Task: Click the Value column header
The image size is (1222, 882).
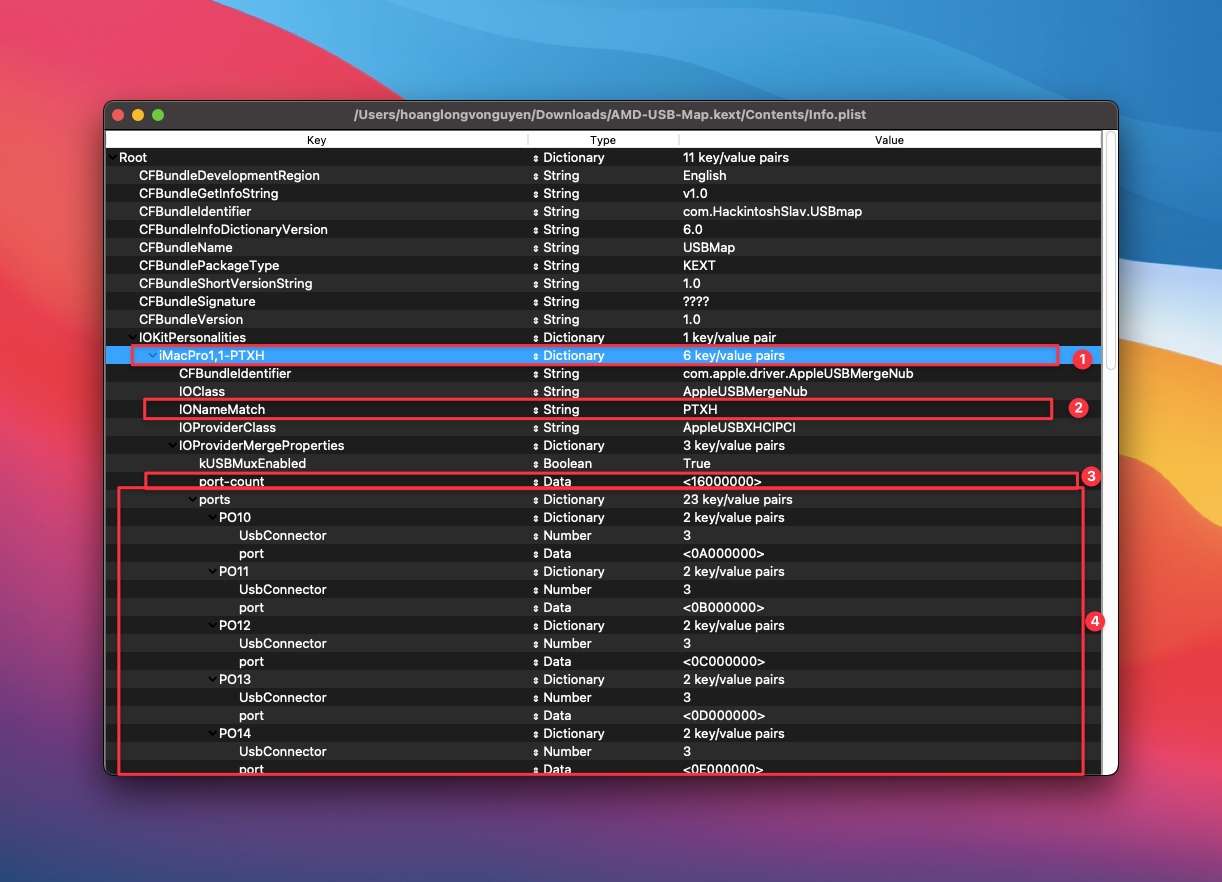Action: [x=889, y=140]
